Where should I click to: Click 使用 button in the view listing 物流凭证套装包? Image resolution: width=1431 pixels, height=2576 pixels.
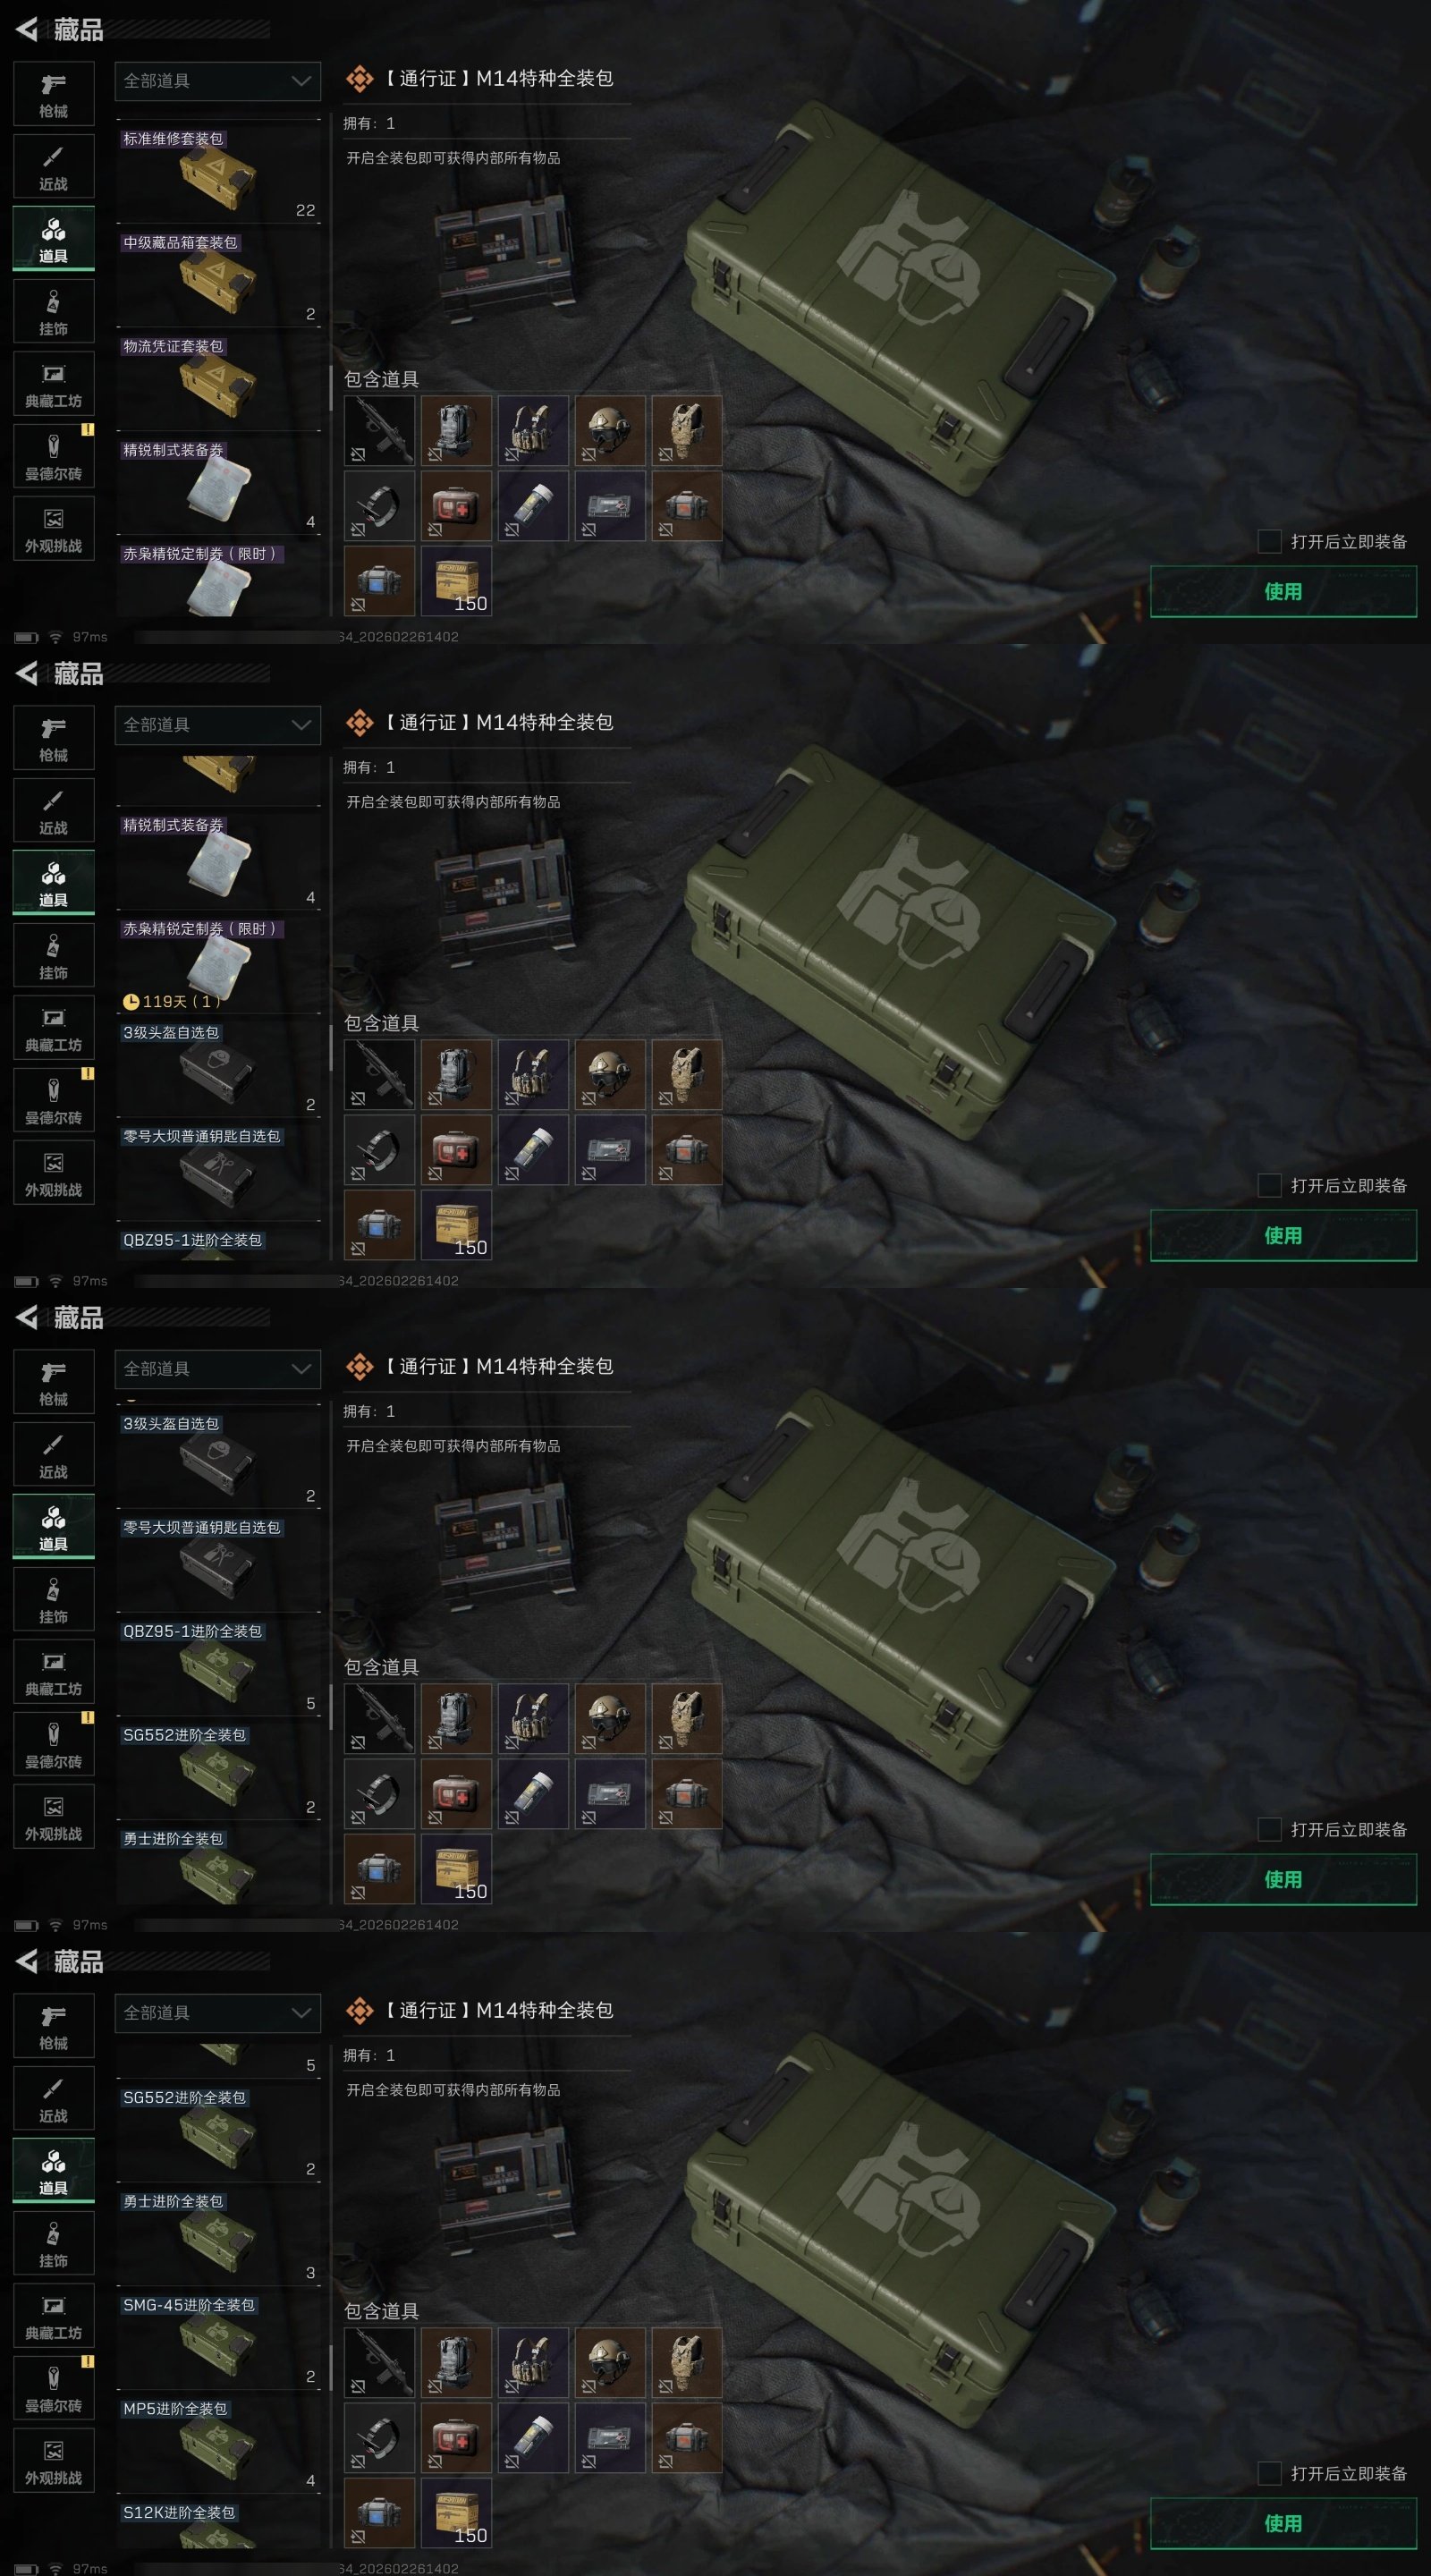1283,591
